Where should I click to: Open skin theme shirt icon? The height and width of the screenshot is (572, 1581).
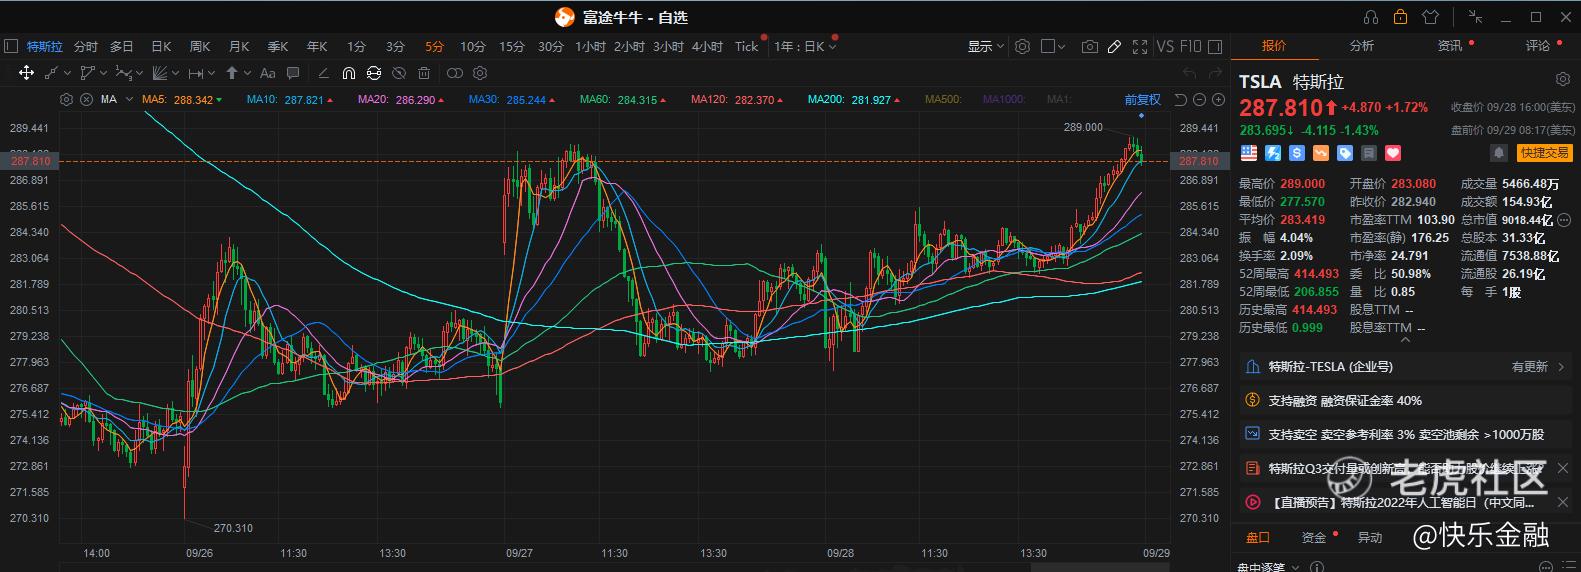point(1430,17)
